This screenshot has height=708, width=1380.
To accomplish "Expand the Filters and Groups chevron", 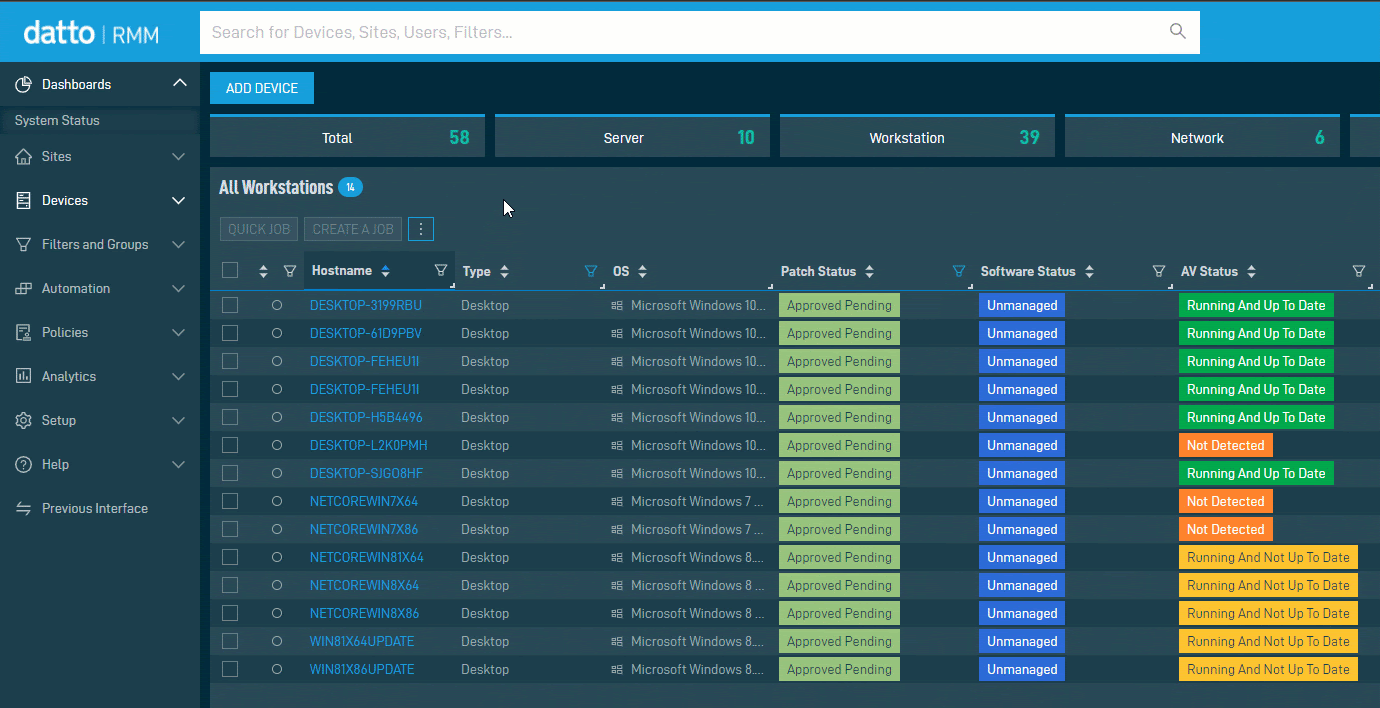I will pos(179,245).
